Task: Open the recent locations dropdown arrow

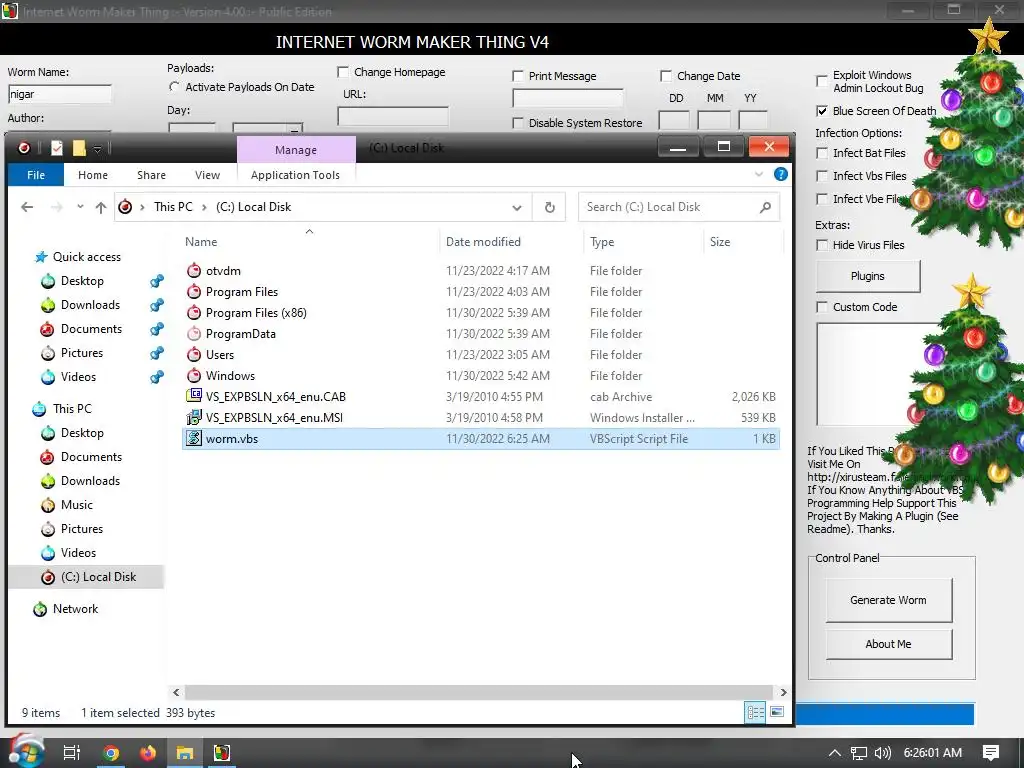Action: click(x=80, y=206)
